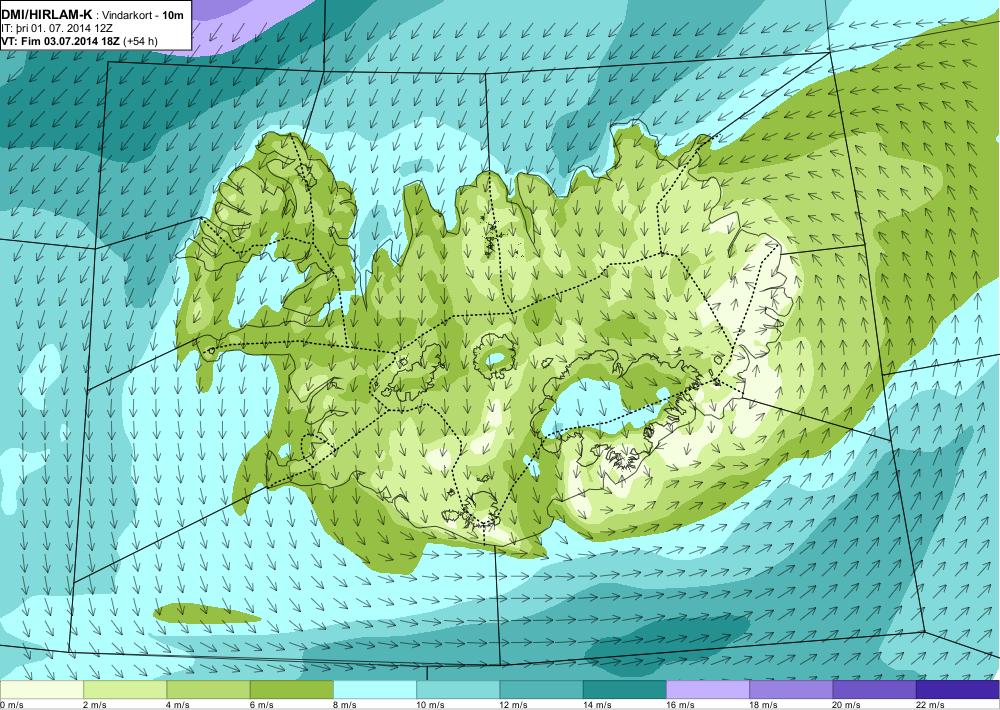The height and width of the screenshot is (710, 1000).
Task: Click the '4 m/s' legend label
Action: (x=179, y=705)
